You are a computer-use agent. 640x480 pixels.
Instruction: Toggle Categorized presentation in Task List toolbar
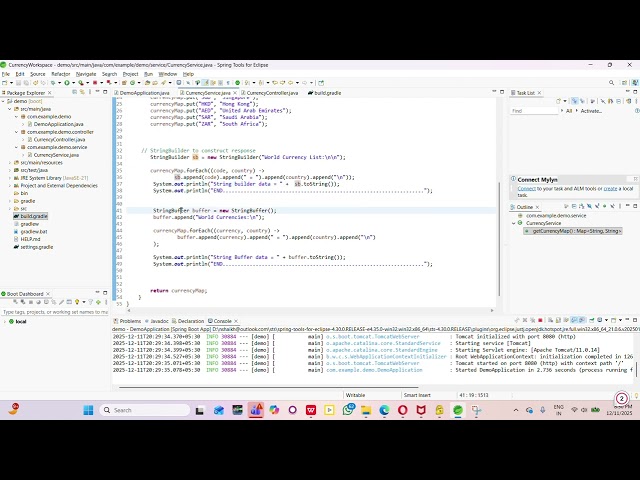point(575,101)
